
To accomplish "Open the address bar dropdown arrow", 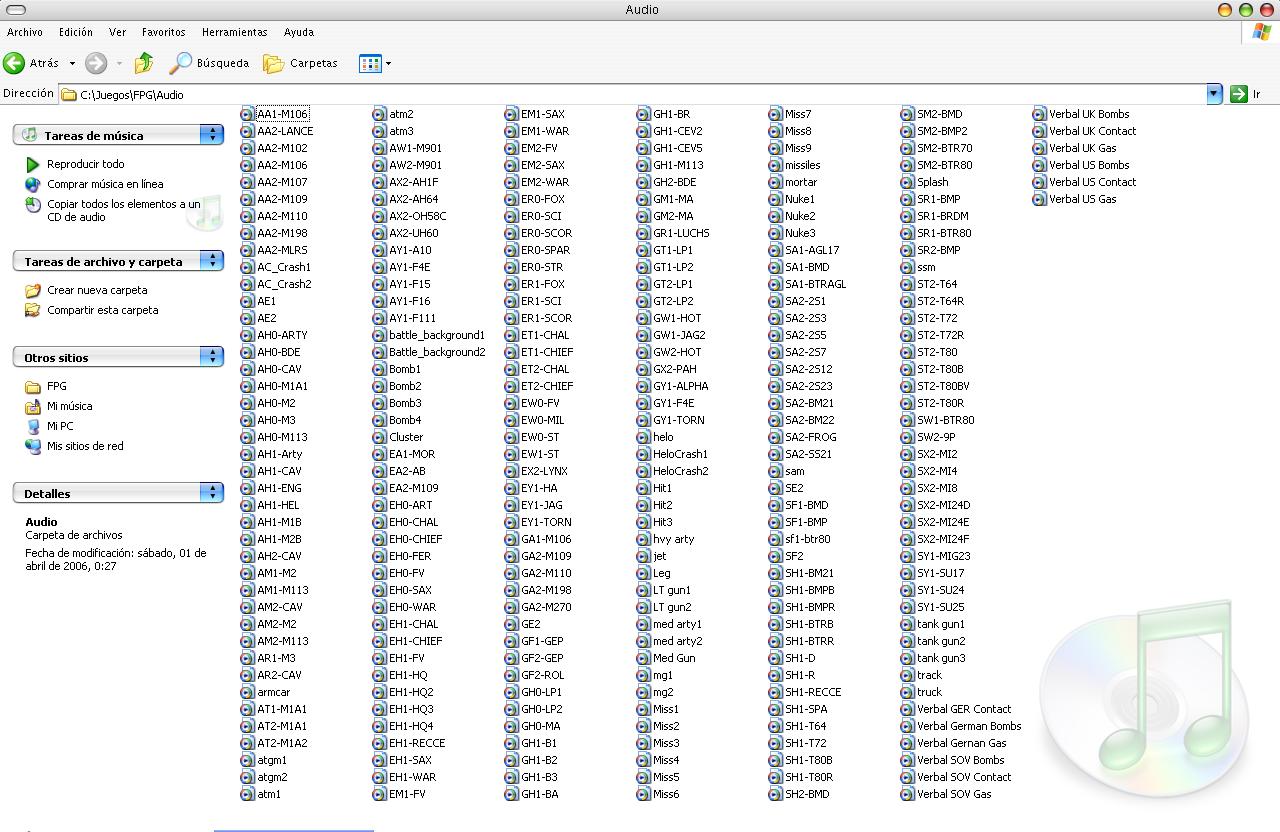I will pos(1214,94).
